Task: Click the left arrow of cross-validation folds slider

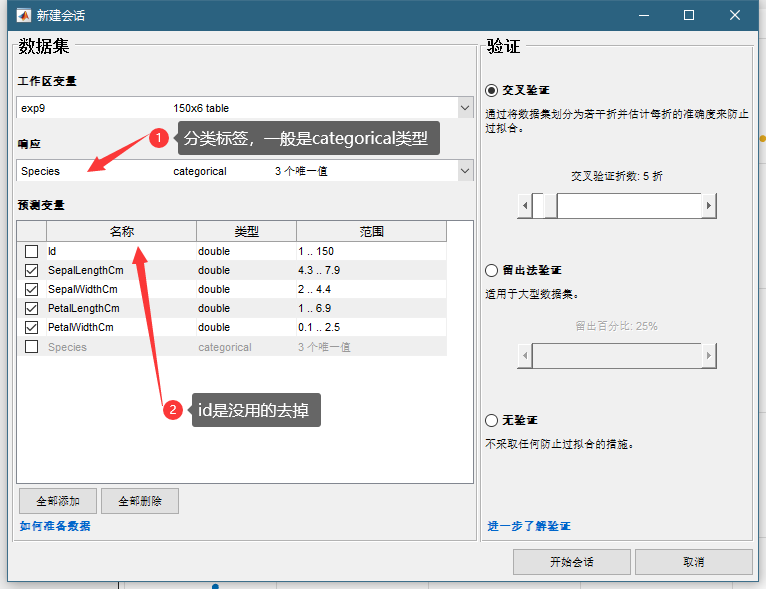Action: click(x=524, y=206)
